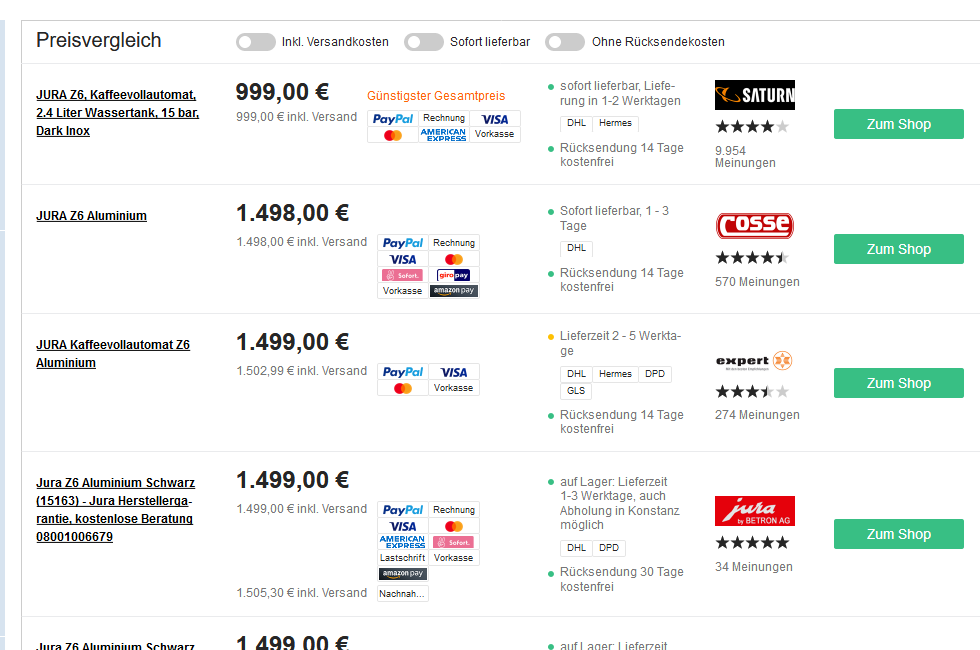Screen dimensions: 980x650
Task: Click the amazon pay icon in Cosse offer
Action: point(454,291)
